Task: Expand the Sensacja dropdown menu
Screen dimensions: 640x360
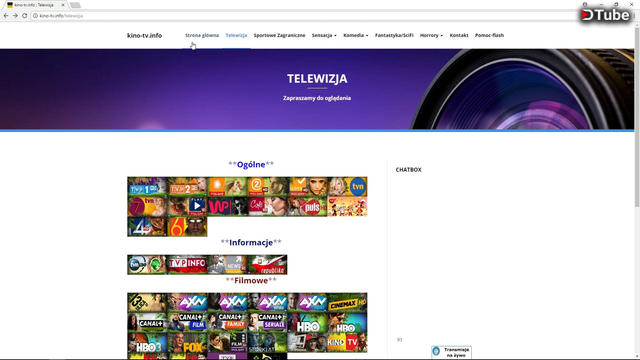Action: point(324,36)
